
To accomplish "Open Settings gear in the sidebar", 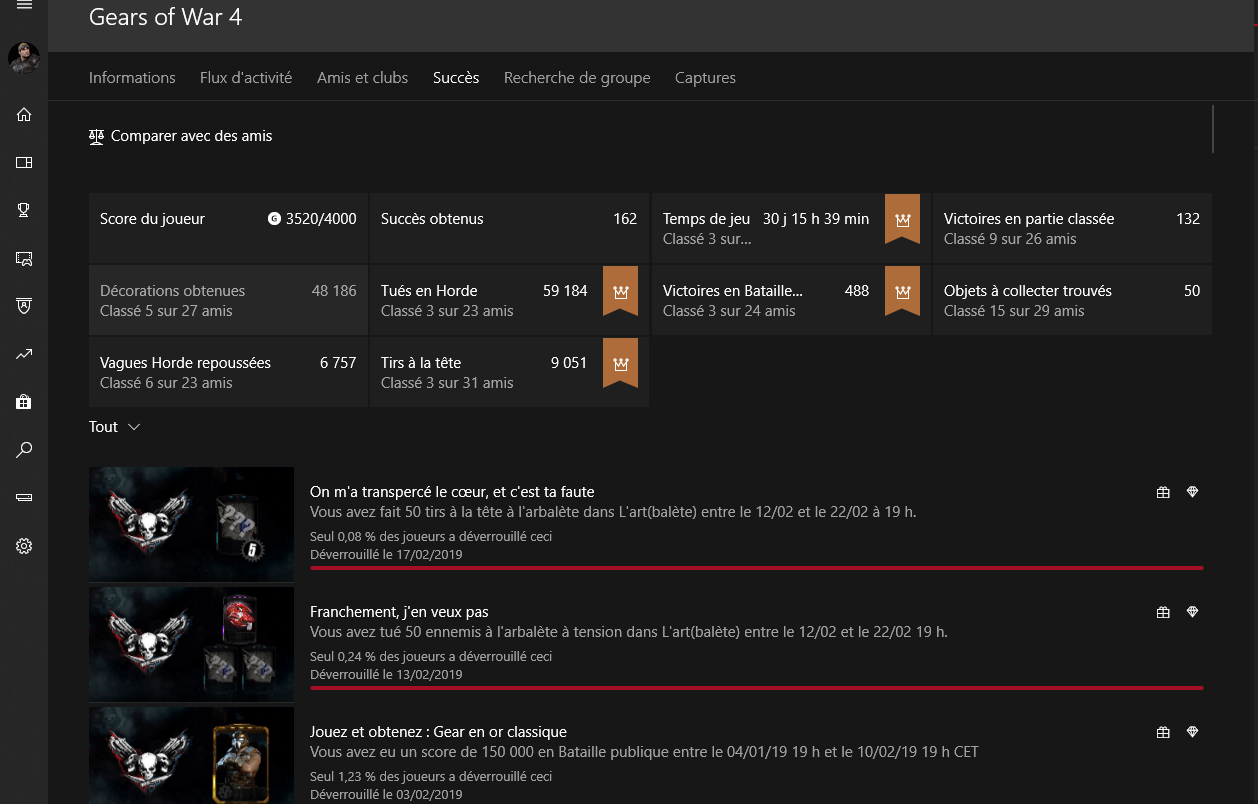I will tap(24, 546).
